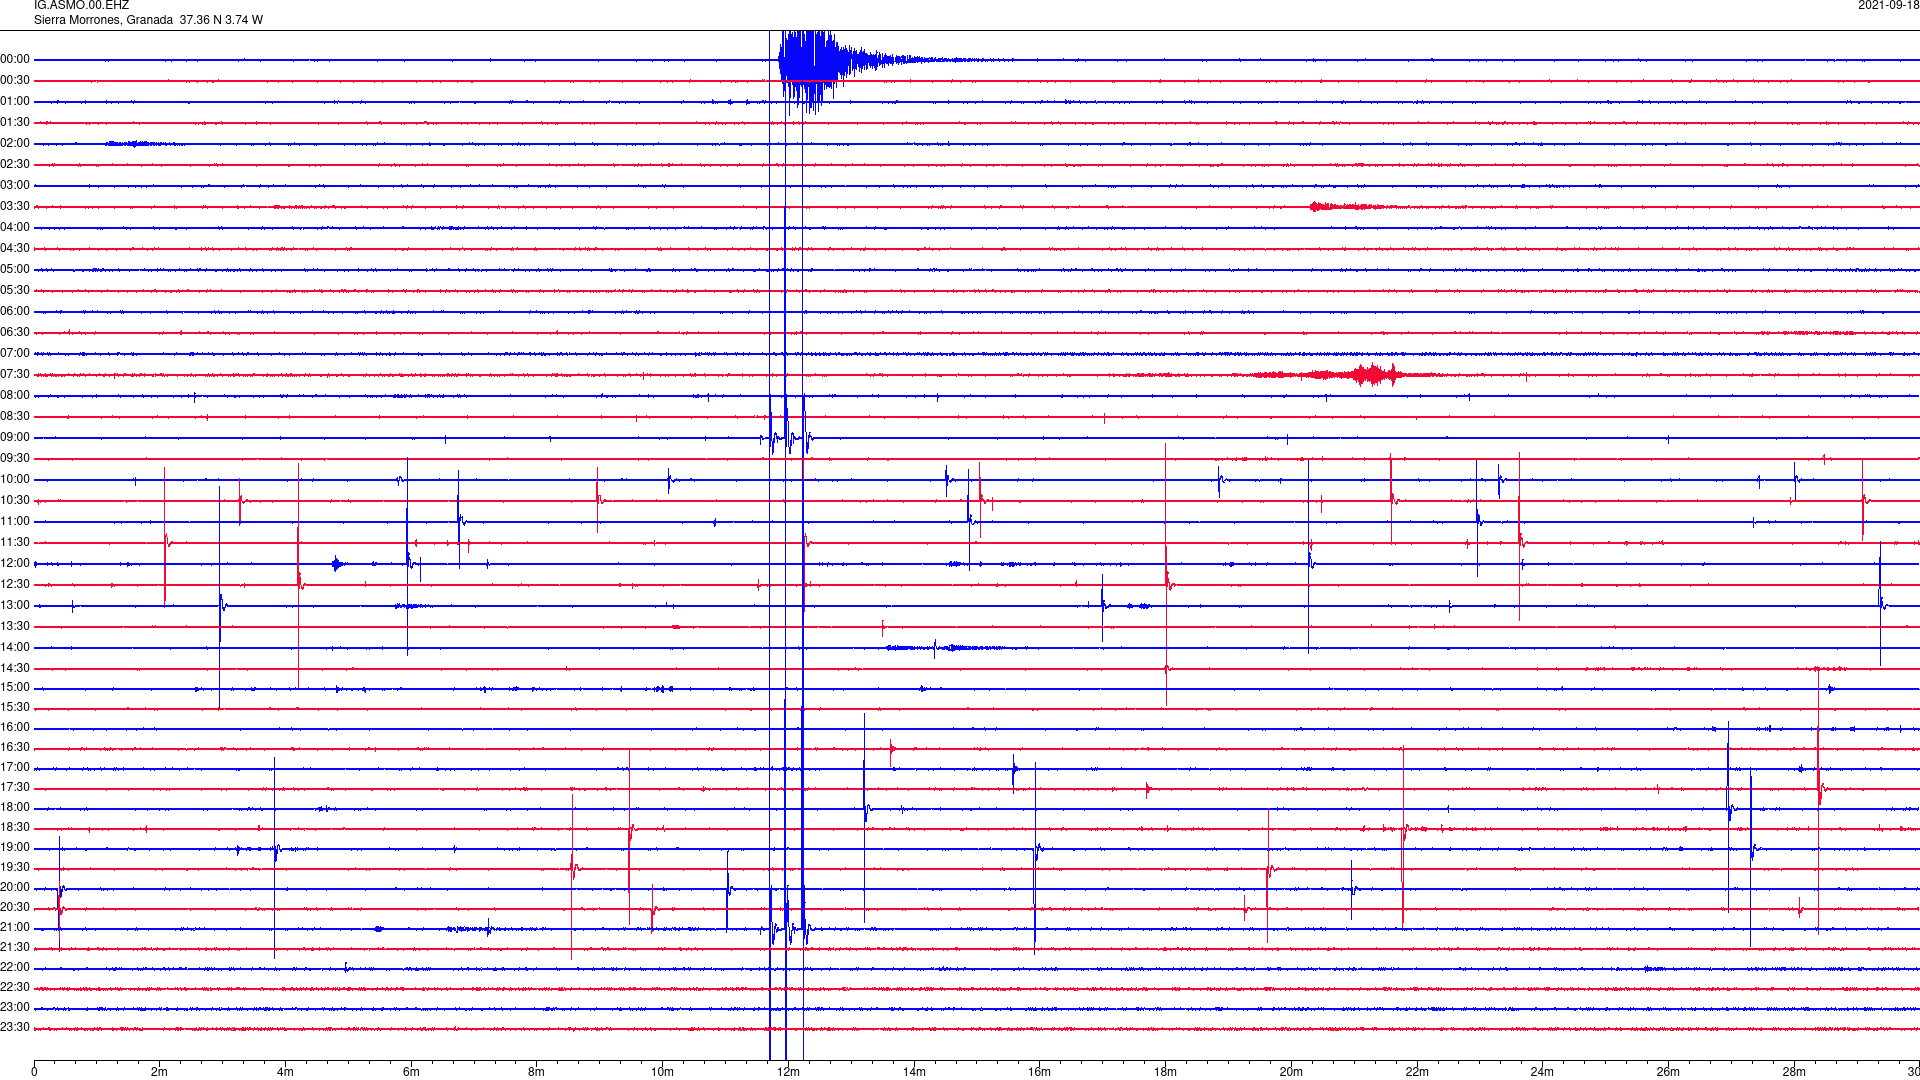The width and height of the screenshot is (1920, 1080).
Task: Select the 07:30 trace time label
Action: point(15,375)
